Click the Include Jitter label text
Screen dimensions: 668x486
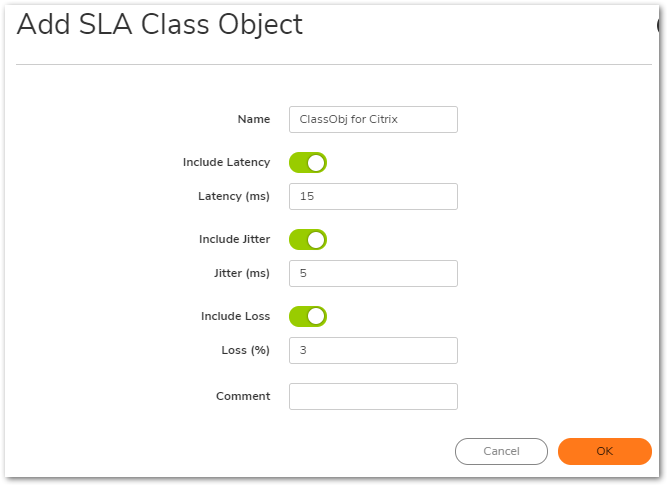[234, 240]
